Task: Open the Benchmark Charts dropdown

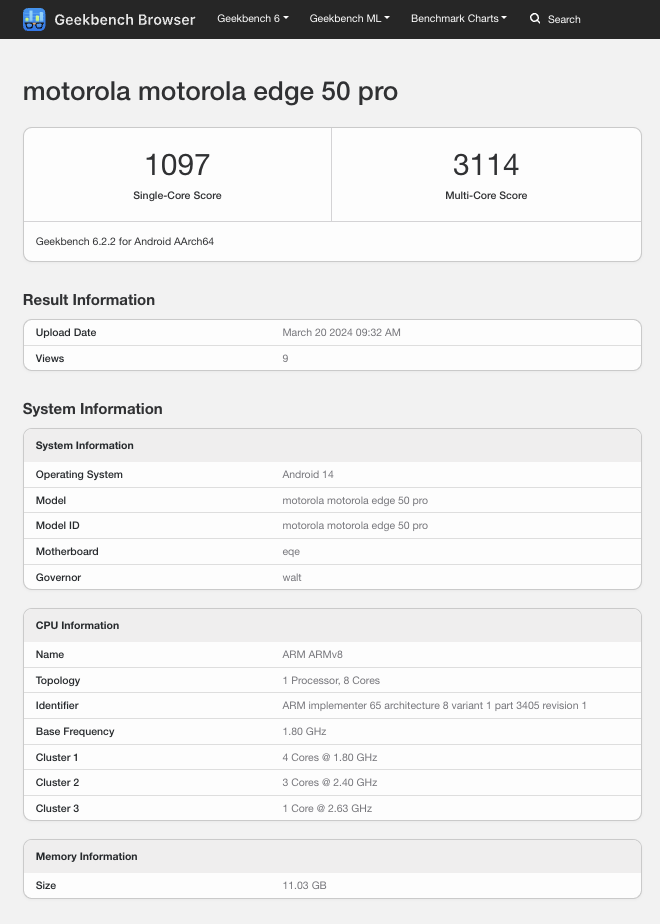Action: (x=458, y=18)
